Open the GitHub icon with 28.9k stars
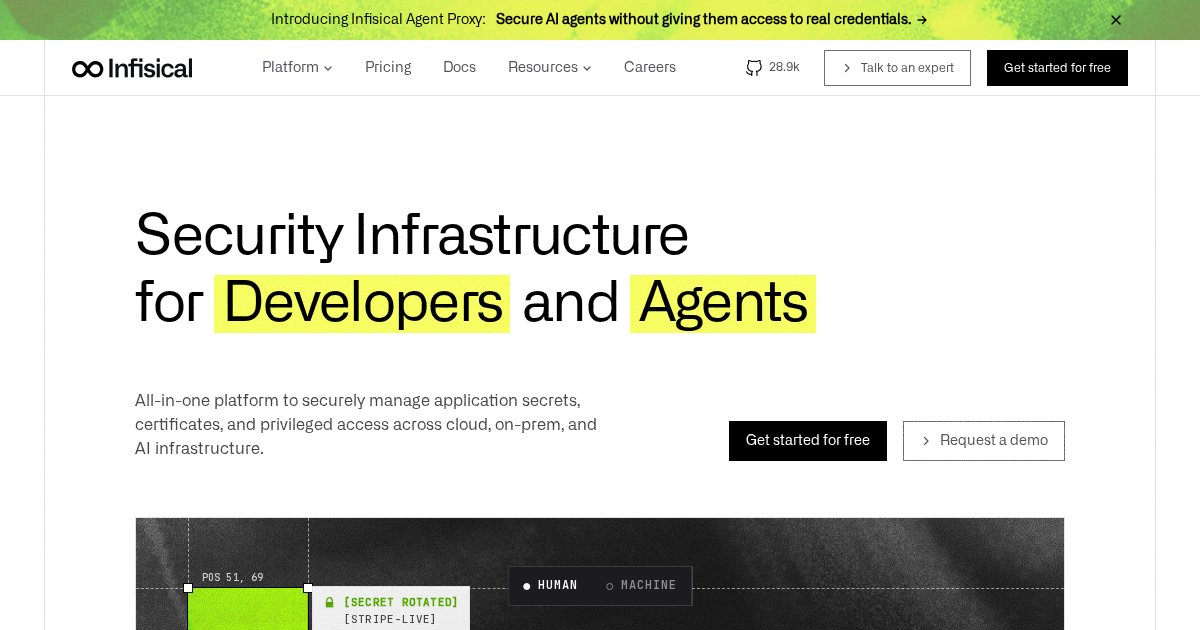Screen dimensions: 1200x630 [773, 68]
